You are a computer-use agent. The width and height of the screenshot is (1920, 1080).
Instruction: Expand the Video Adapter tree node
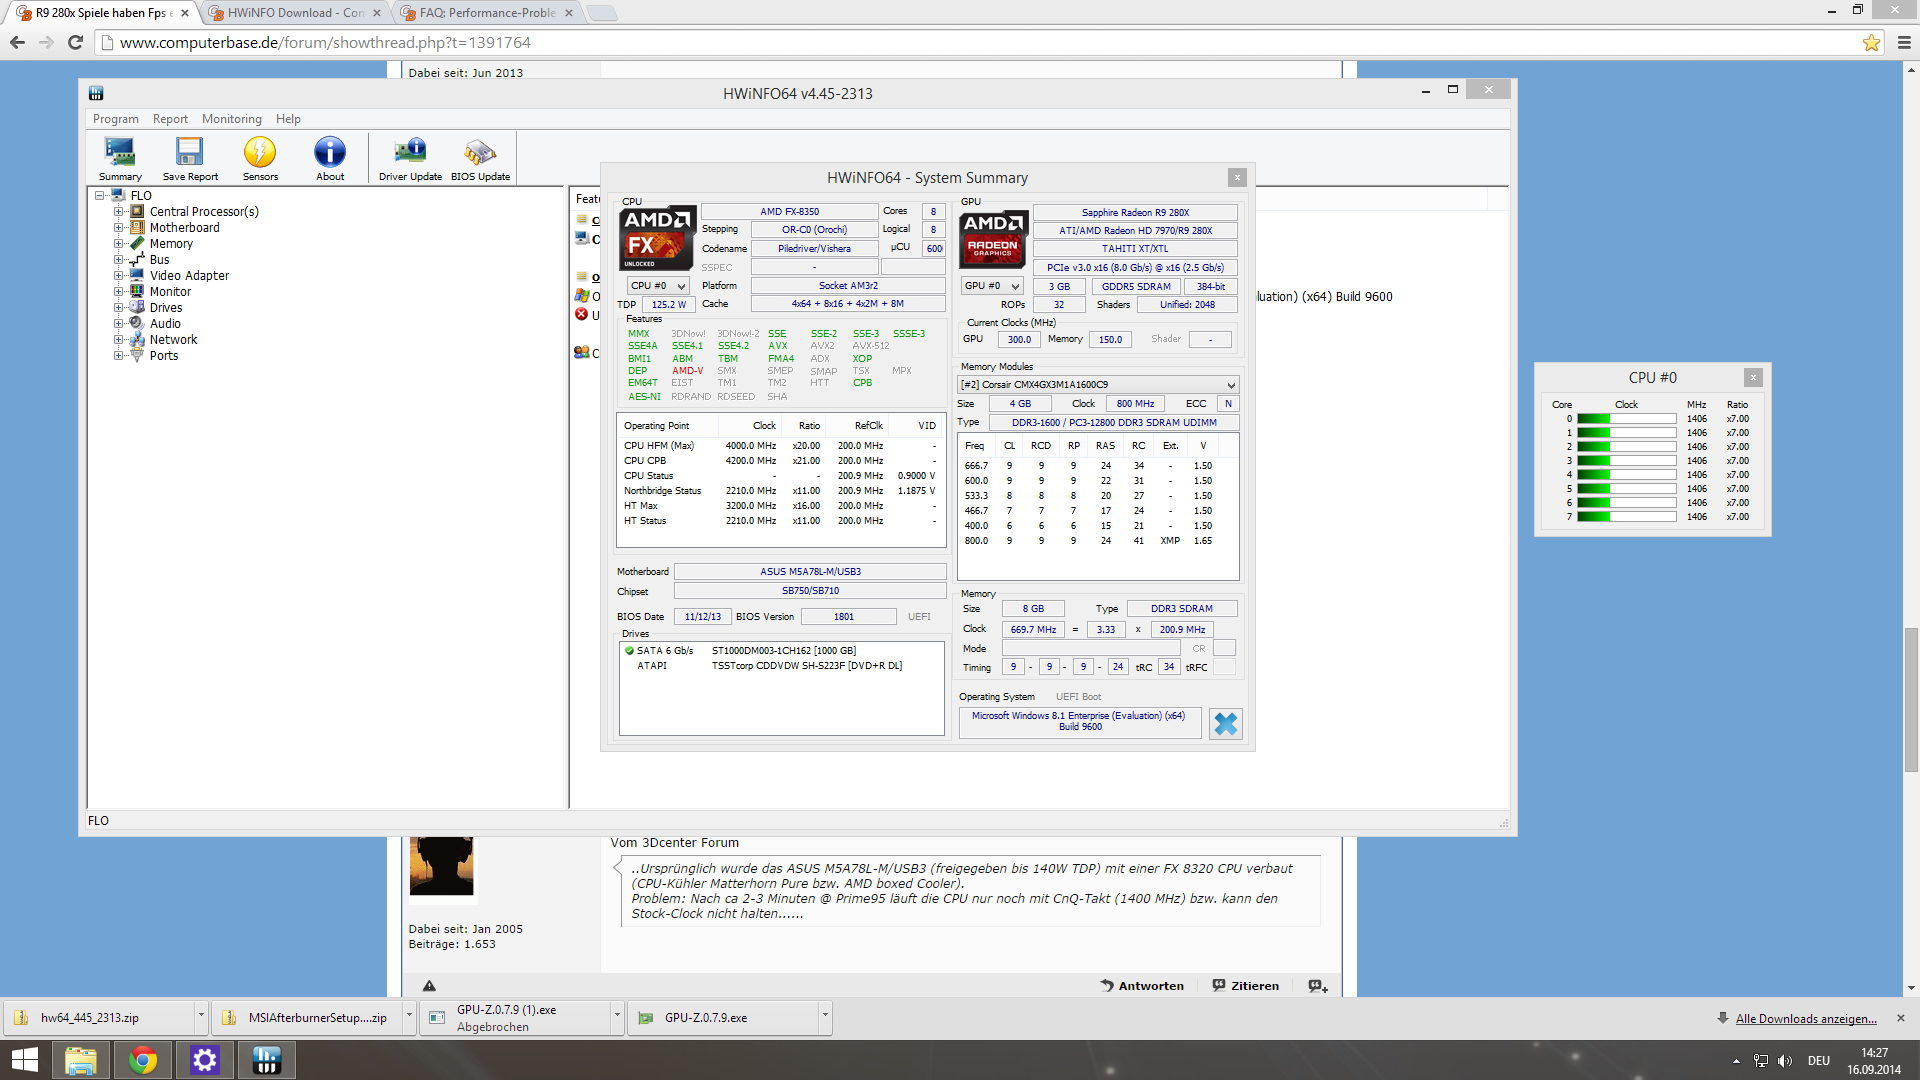point(118,276)
